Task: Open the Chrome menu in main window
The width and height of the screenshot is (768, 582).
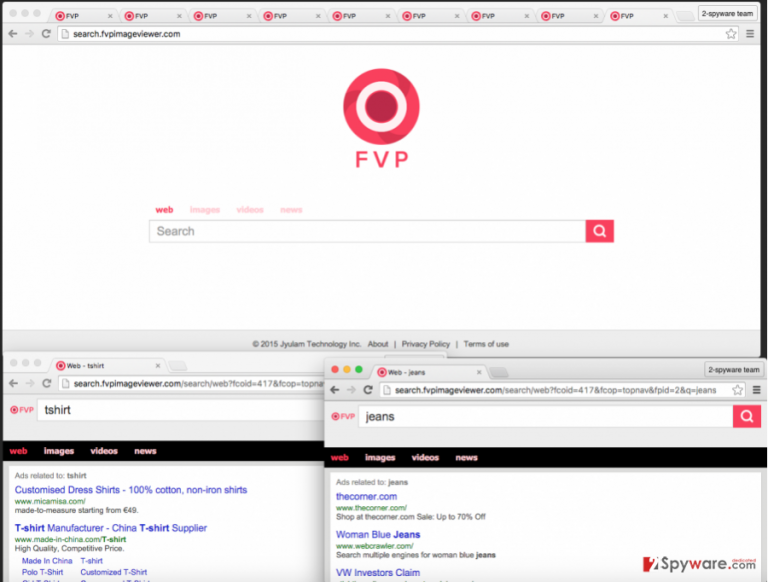Action: tap(750, 34)
